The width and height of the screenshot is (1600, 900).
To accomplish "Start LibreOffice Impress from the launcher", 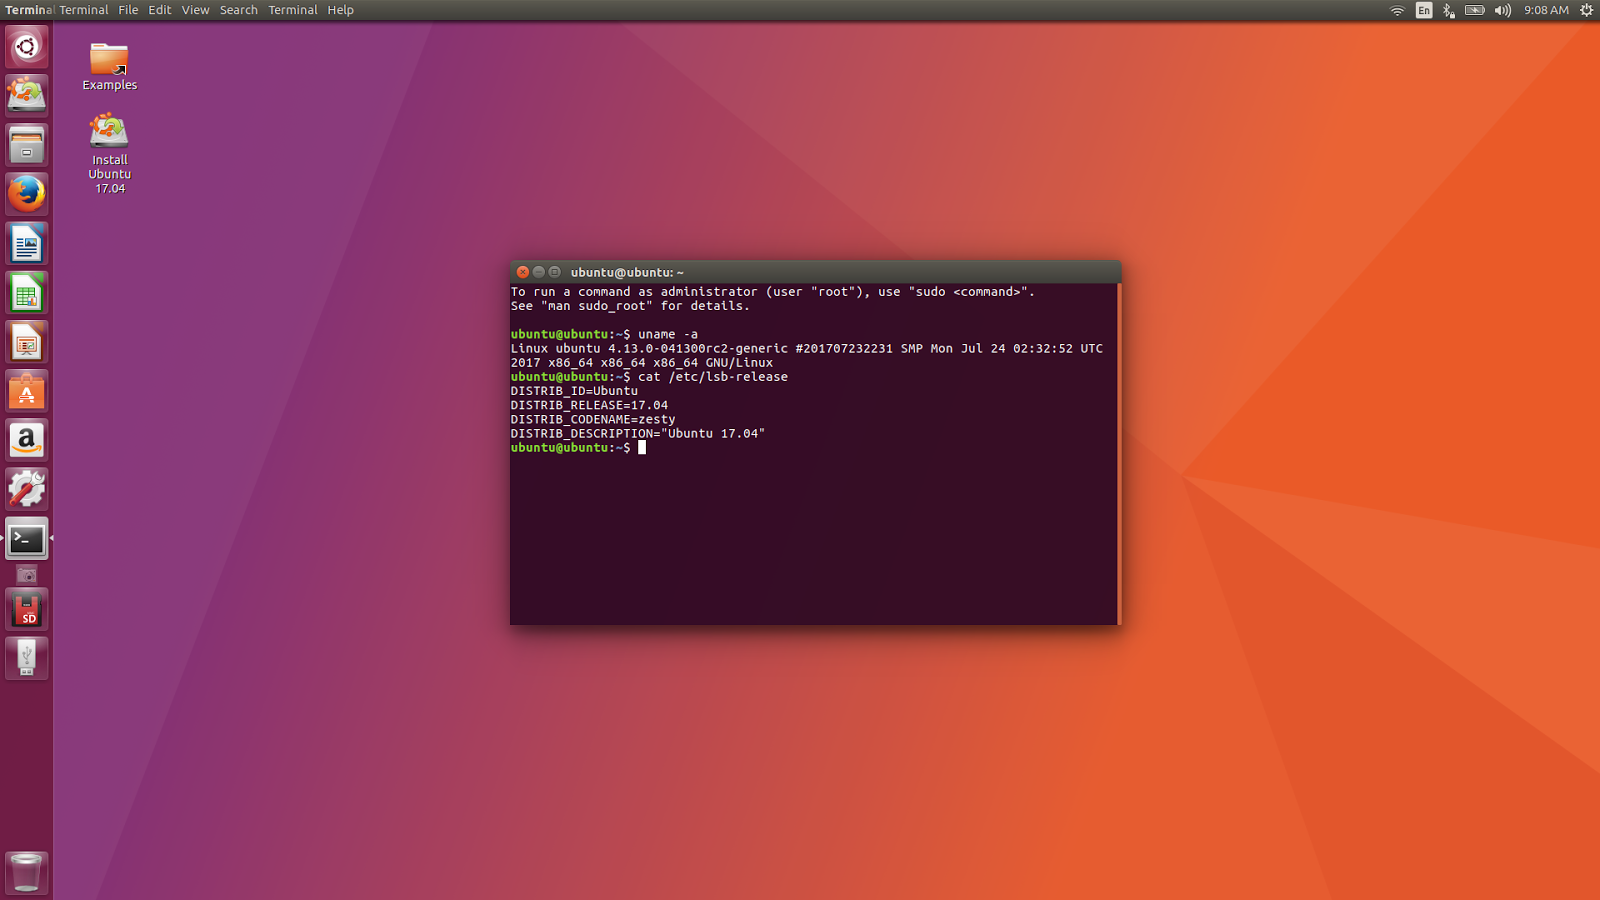I will click(x=26, y=341).
